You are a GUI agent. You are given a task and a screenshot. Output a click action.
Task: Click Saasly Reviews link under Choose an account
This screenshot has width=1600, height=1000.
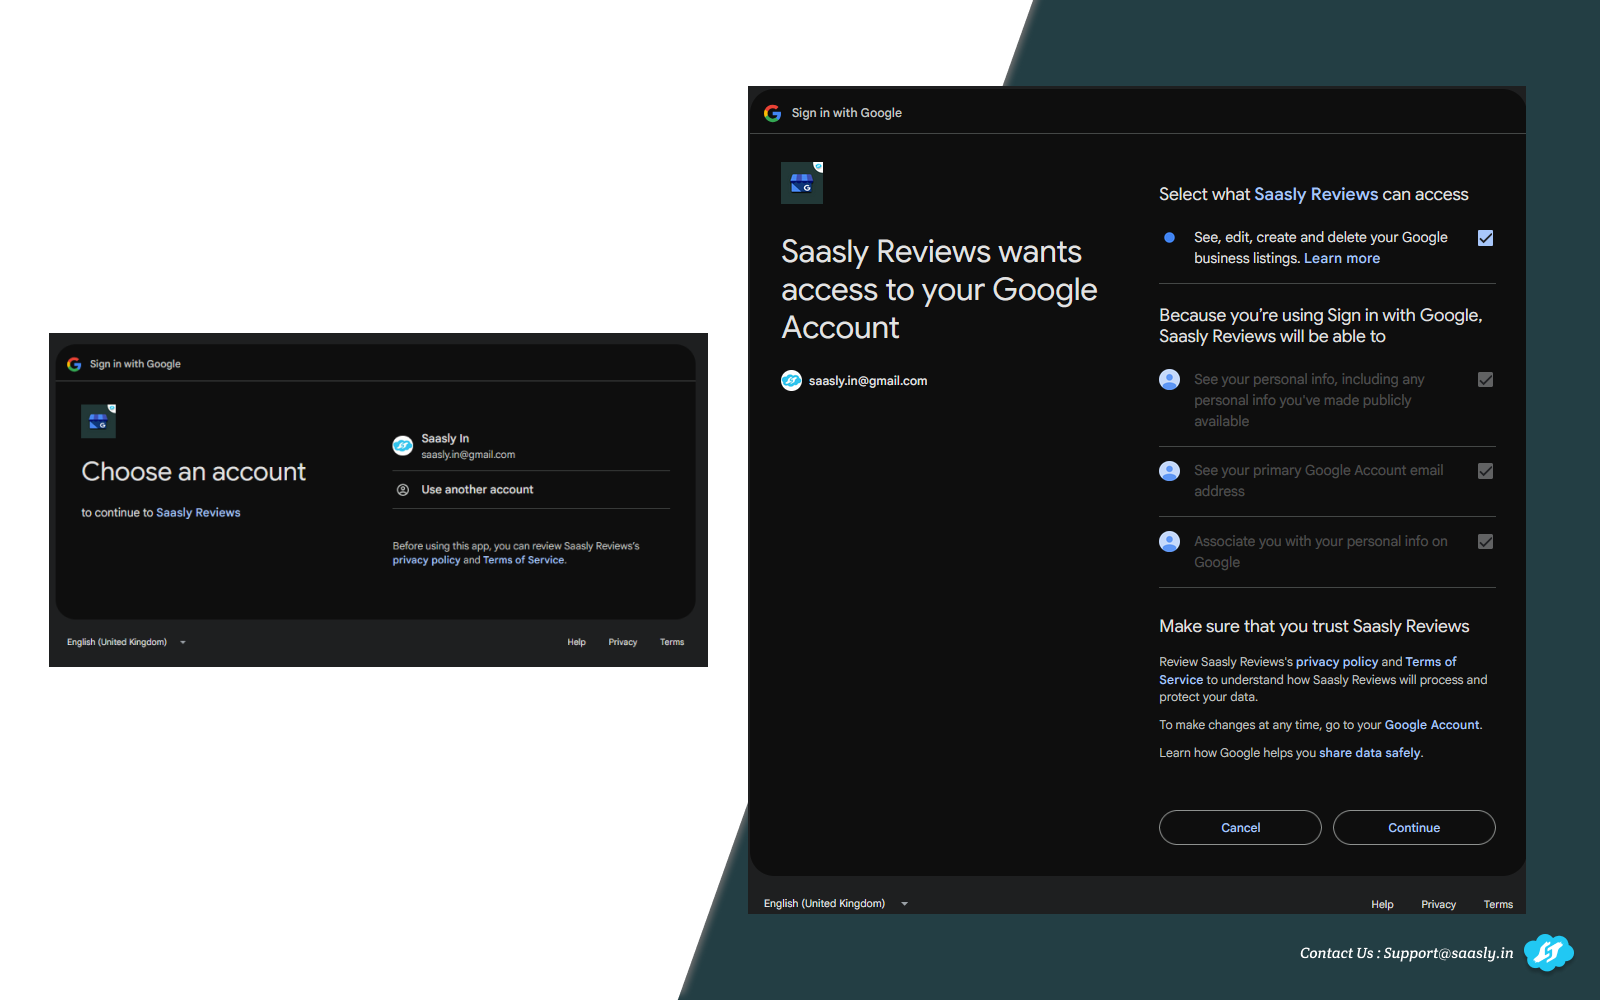pyautogui.click(x=198, y=513)
